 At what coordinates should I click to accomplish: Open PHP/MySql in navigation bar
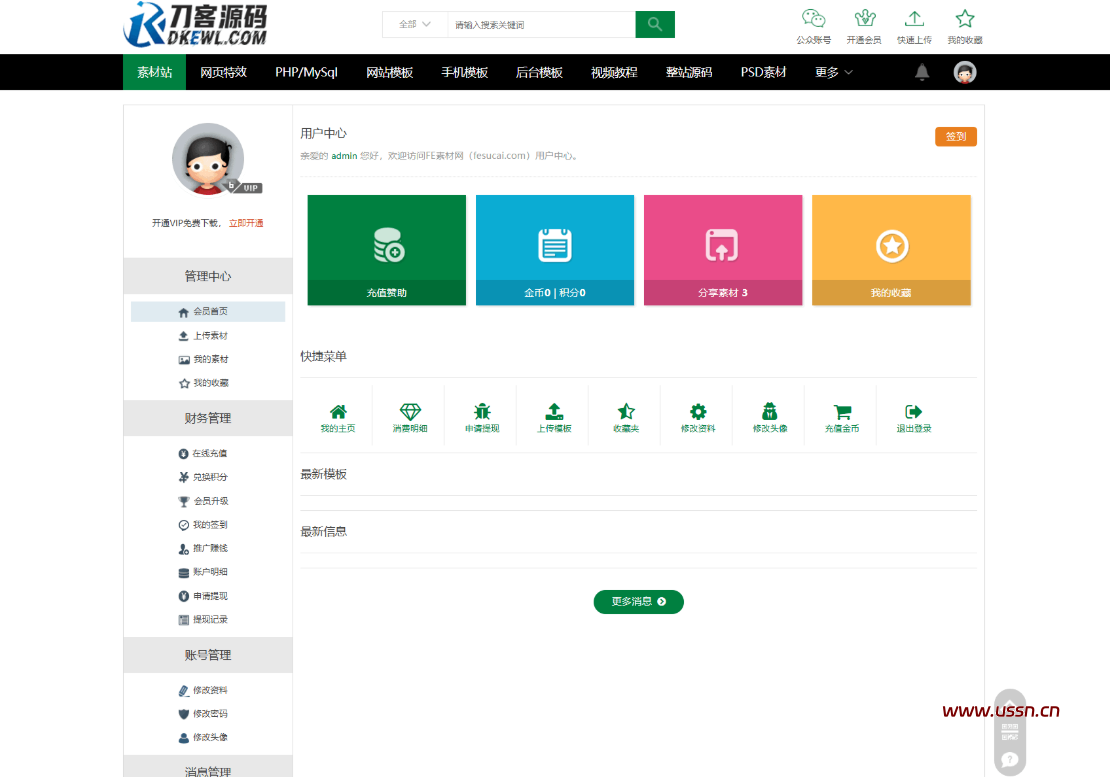307,72
